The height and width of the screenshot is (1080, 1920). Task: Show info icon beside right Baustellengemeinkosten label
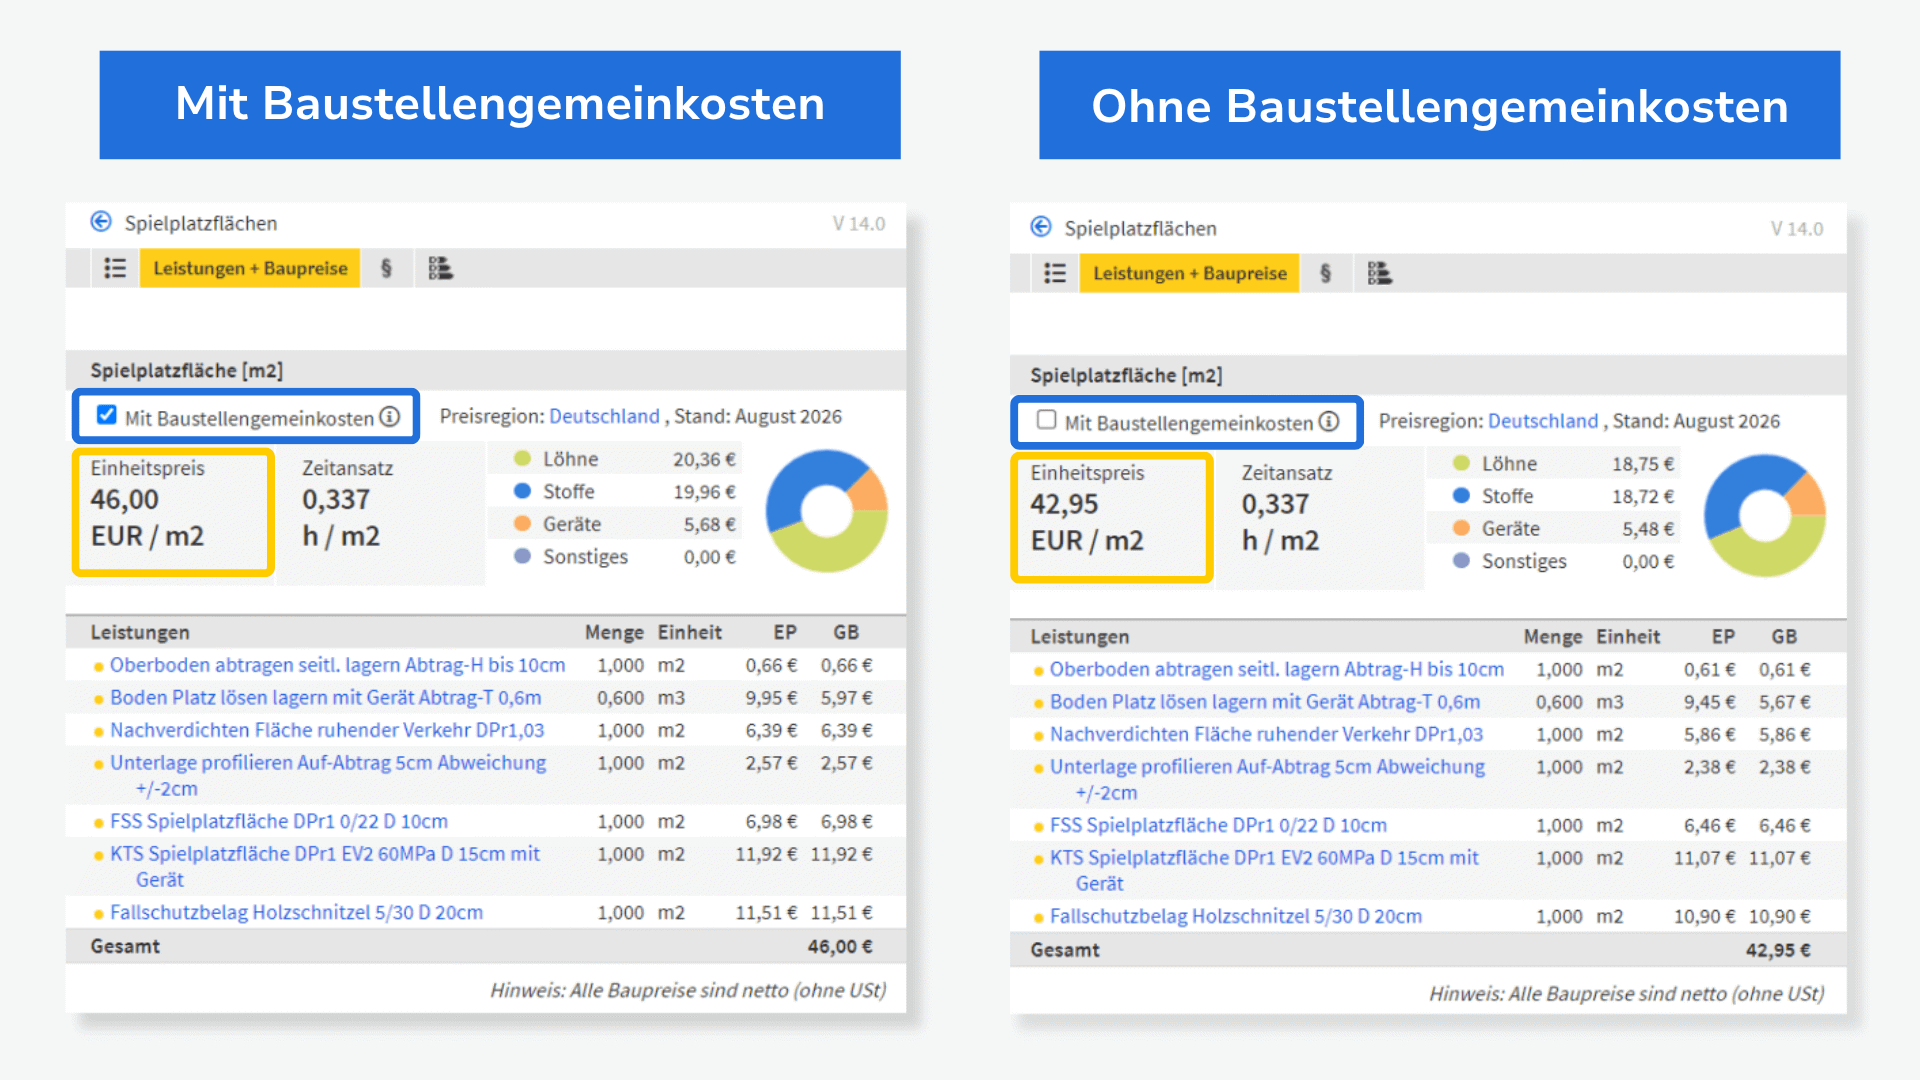point(1328,422)
